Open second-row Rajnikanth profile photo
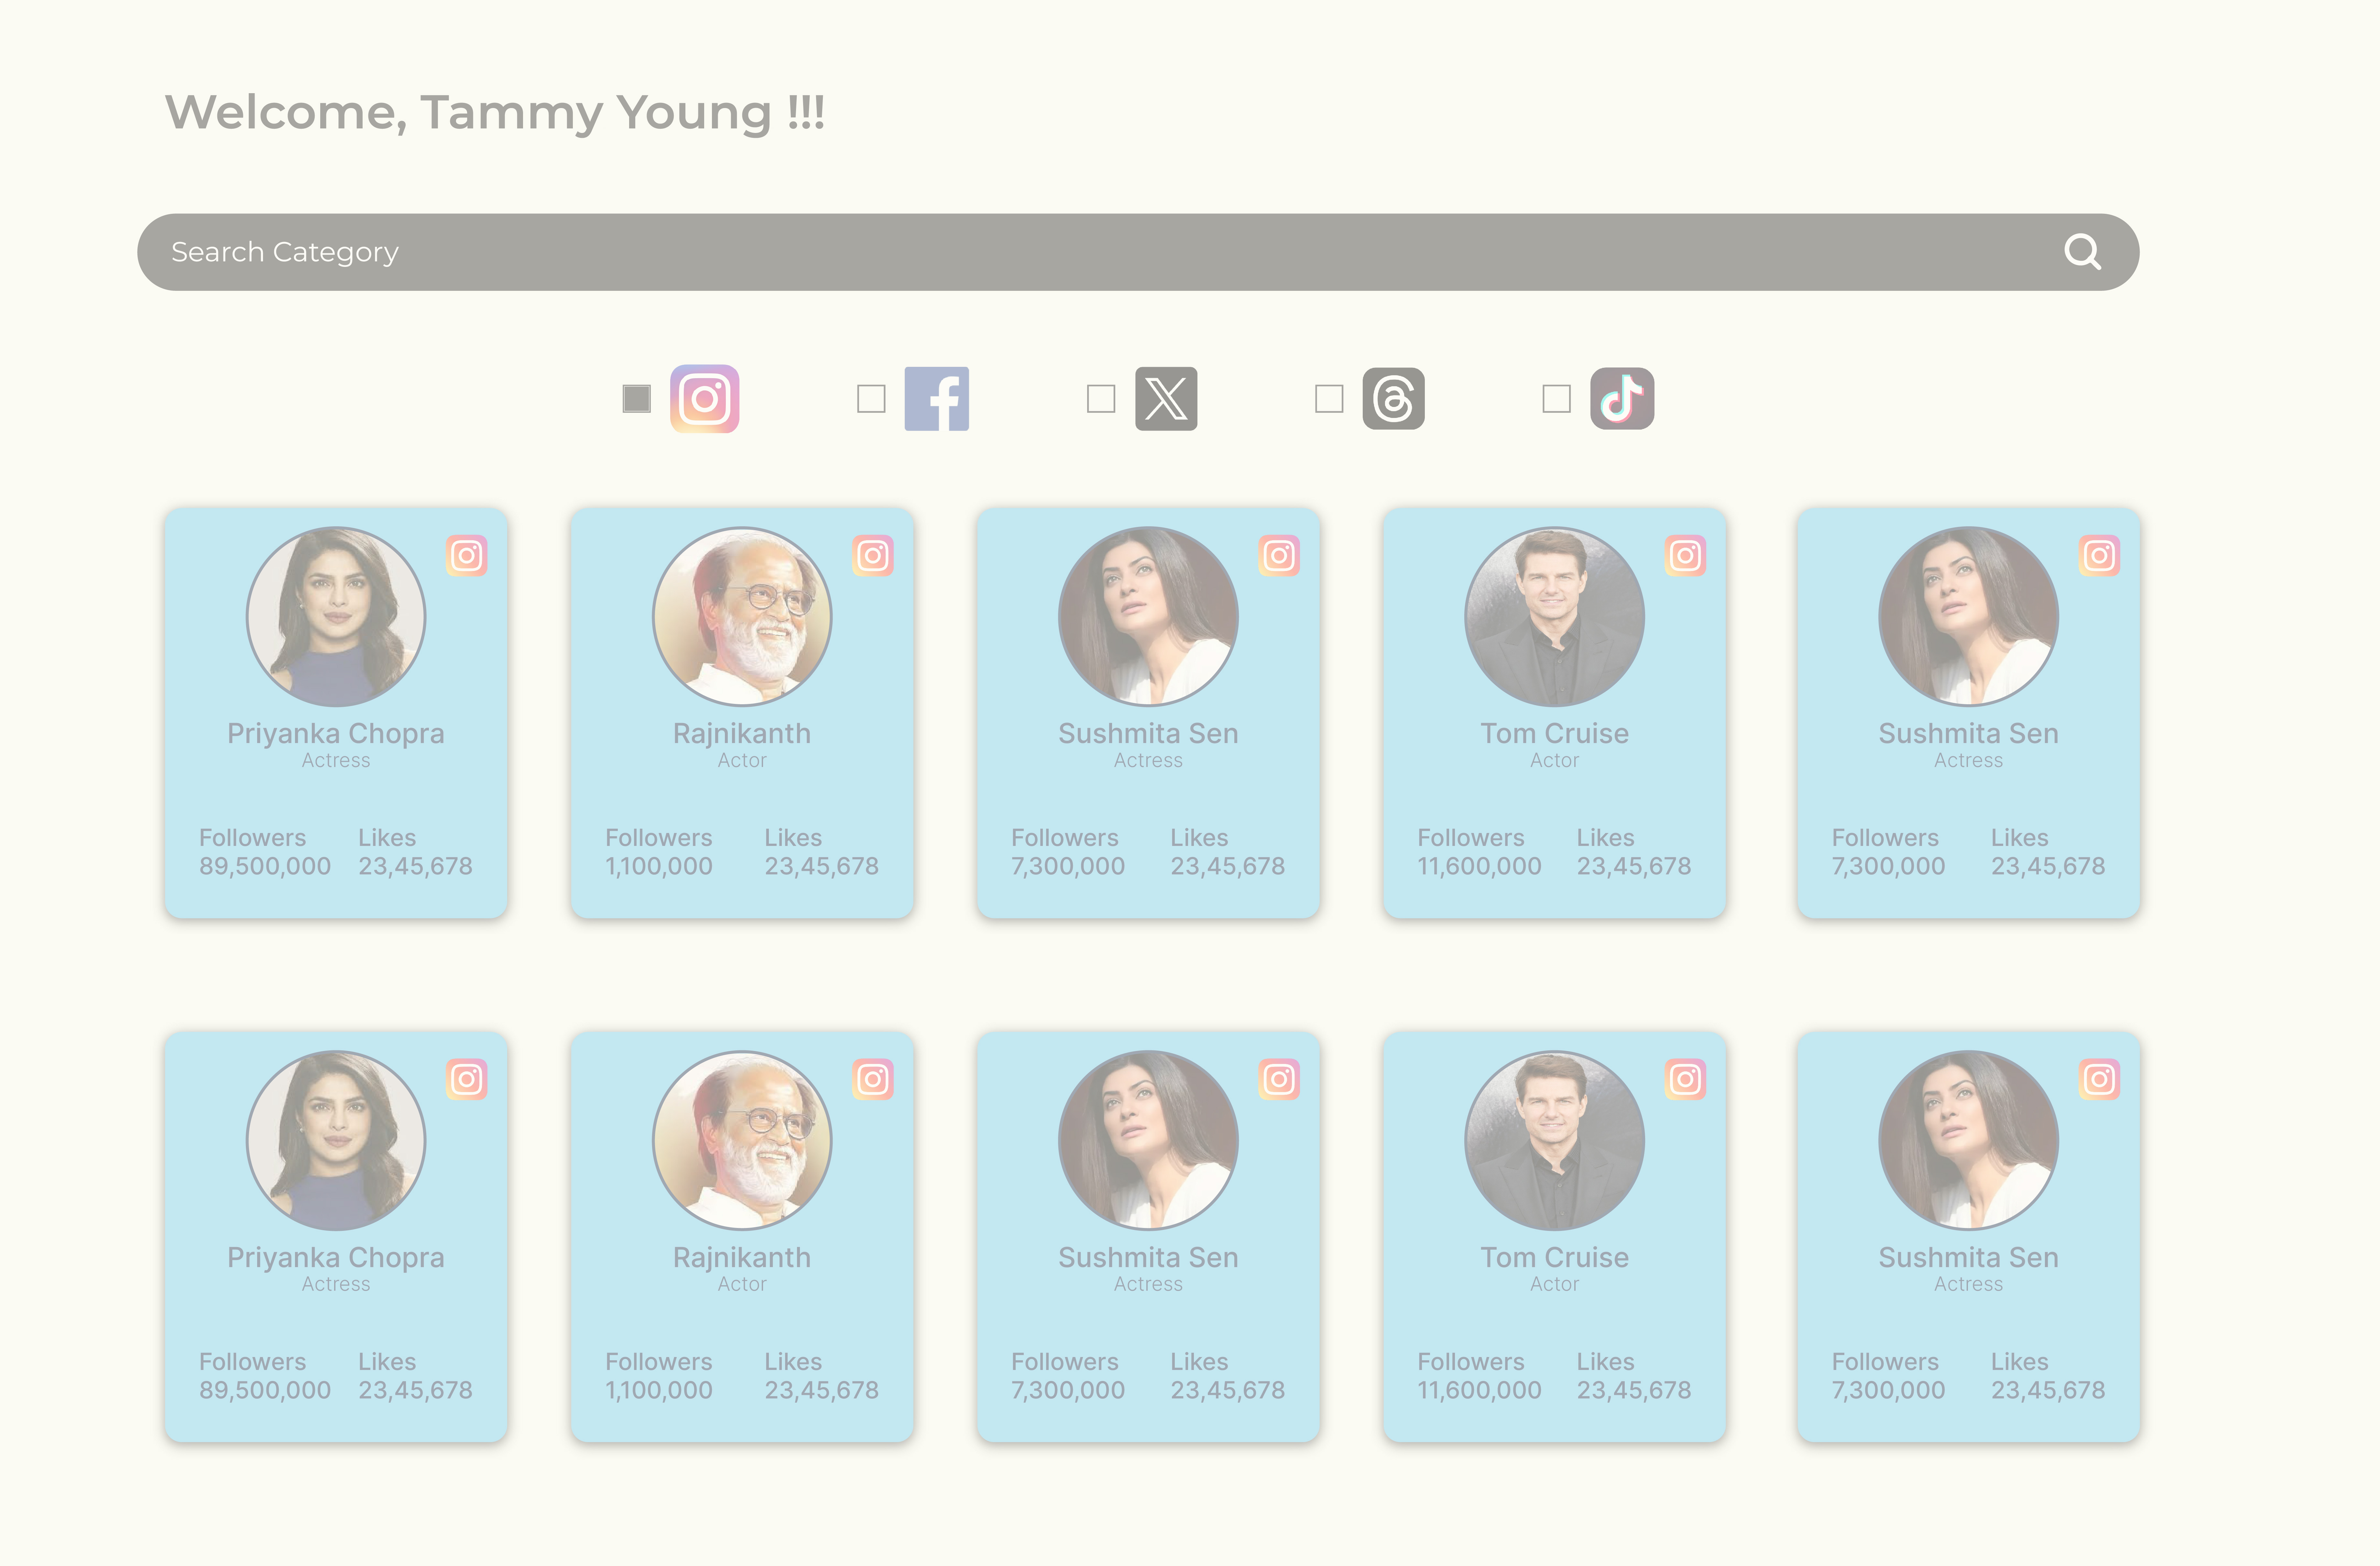The width and height of the screenshot is (2380, 1566). click(742, 1140)
